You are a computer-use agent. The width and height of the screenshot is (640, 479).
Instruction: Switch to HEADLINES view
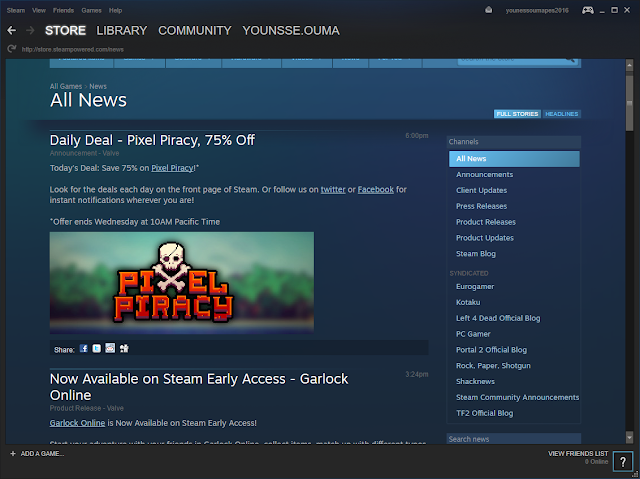pos(562,114)
